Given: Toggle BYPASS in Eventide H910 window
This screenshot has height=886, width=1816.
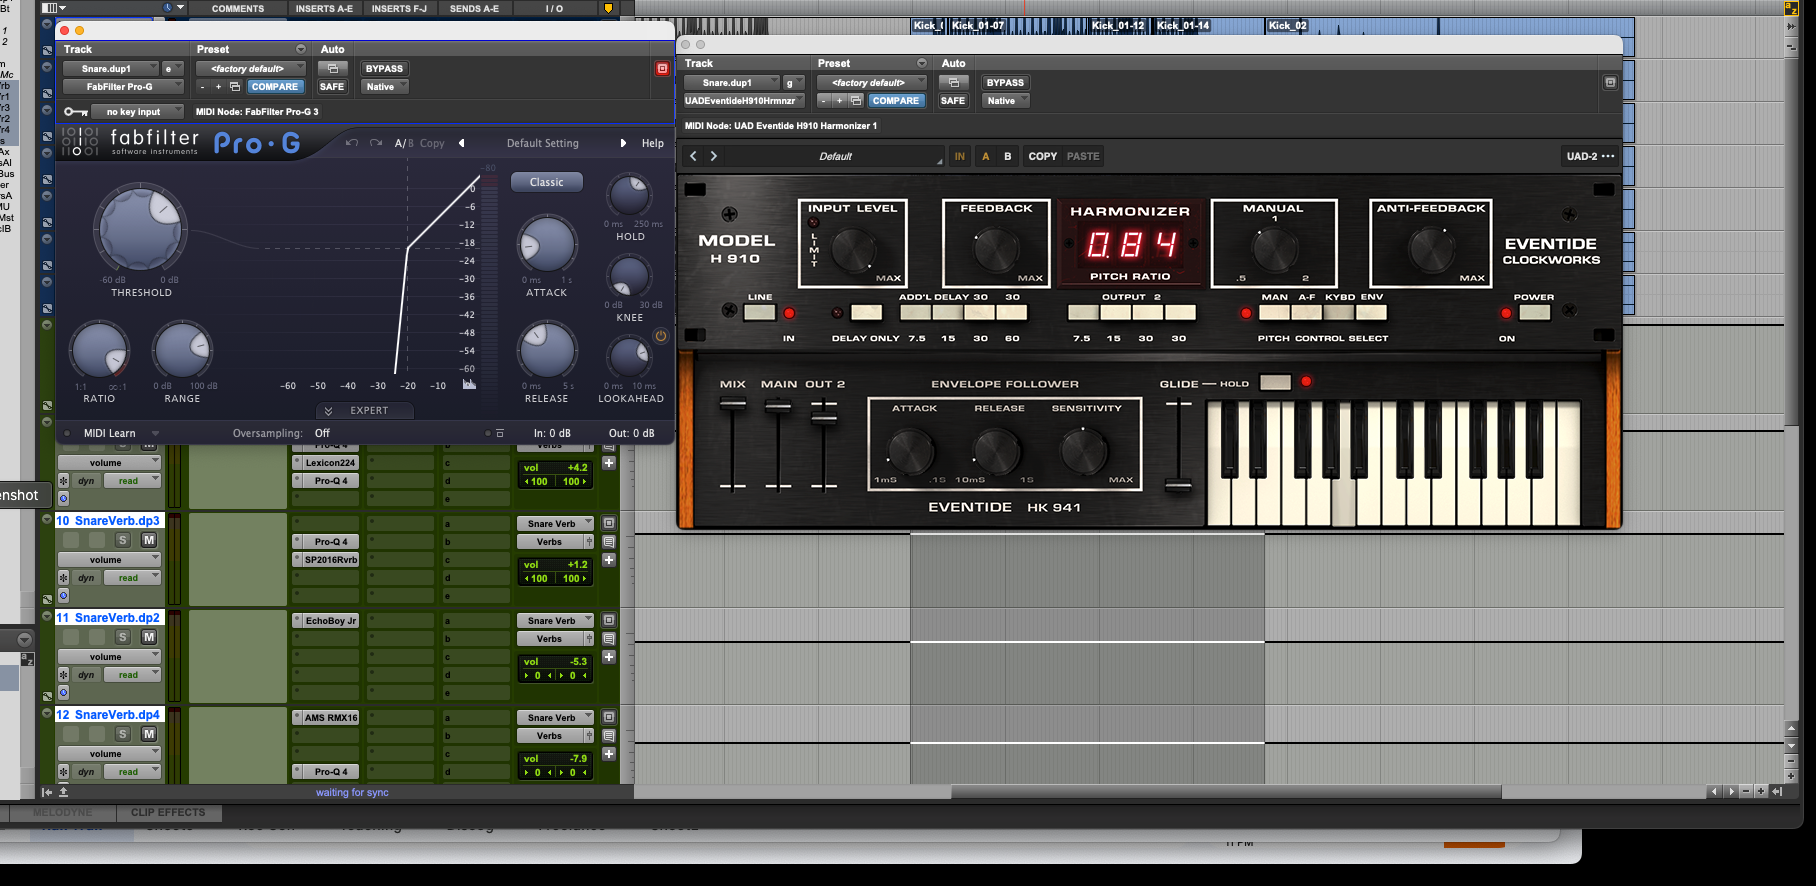Looking at the screenshot, I should (x=1005, y=83).
